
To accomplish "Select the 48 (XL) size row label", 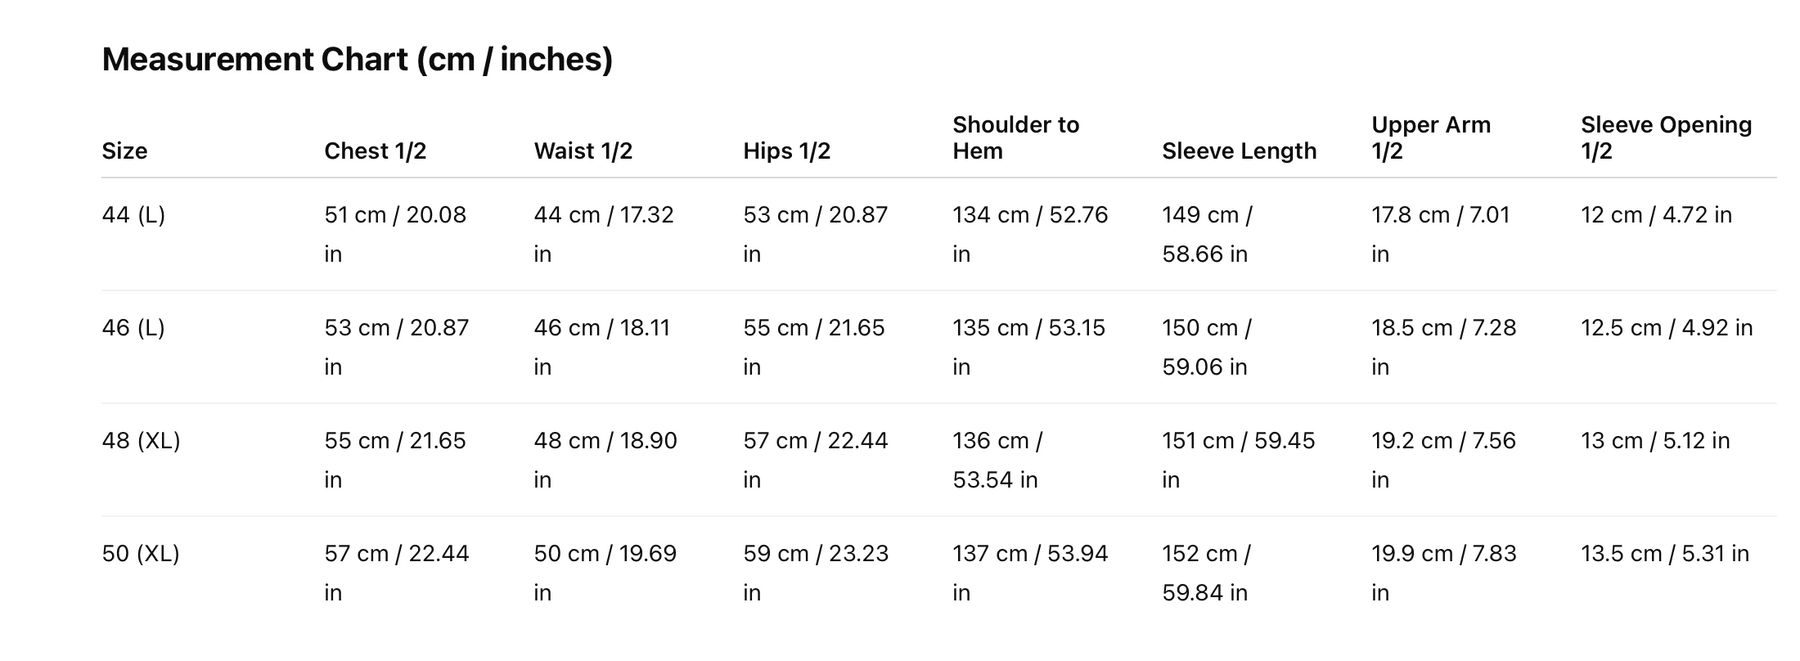I will click(141, 441).
